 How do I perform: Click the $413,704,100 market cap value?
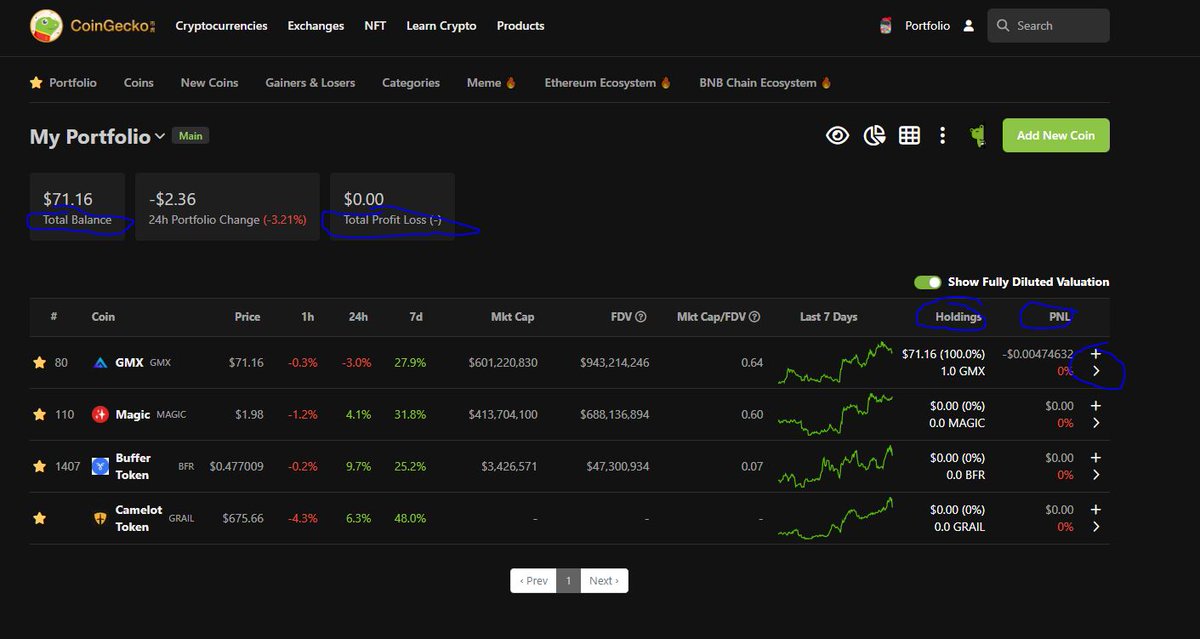pyautogui.click(x=502, y=414)
